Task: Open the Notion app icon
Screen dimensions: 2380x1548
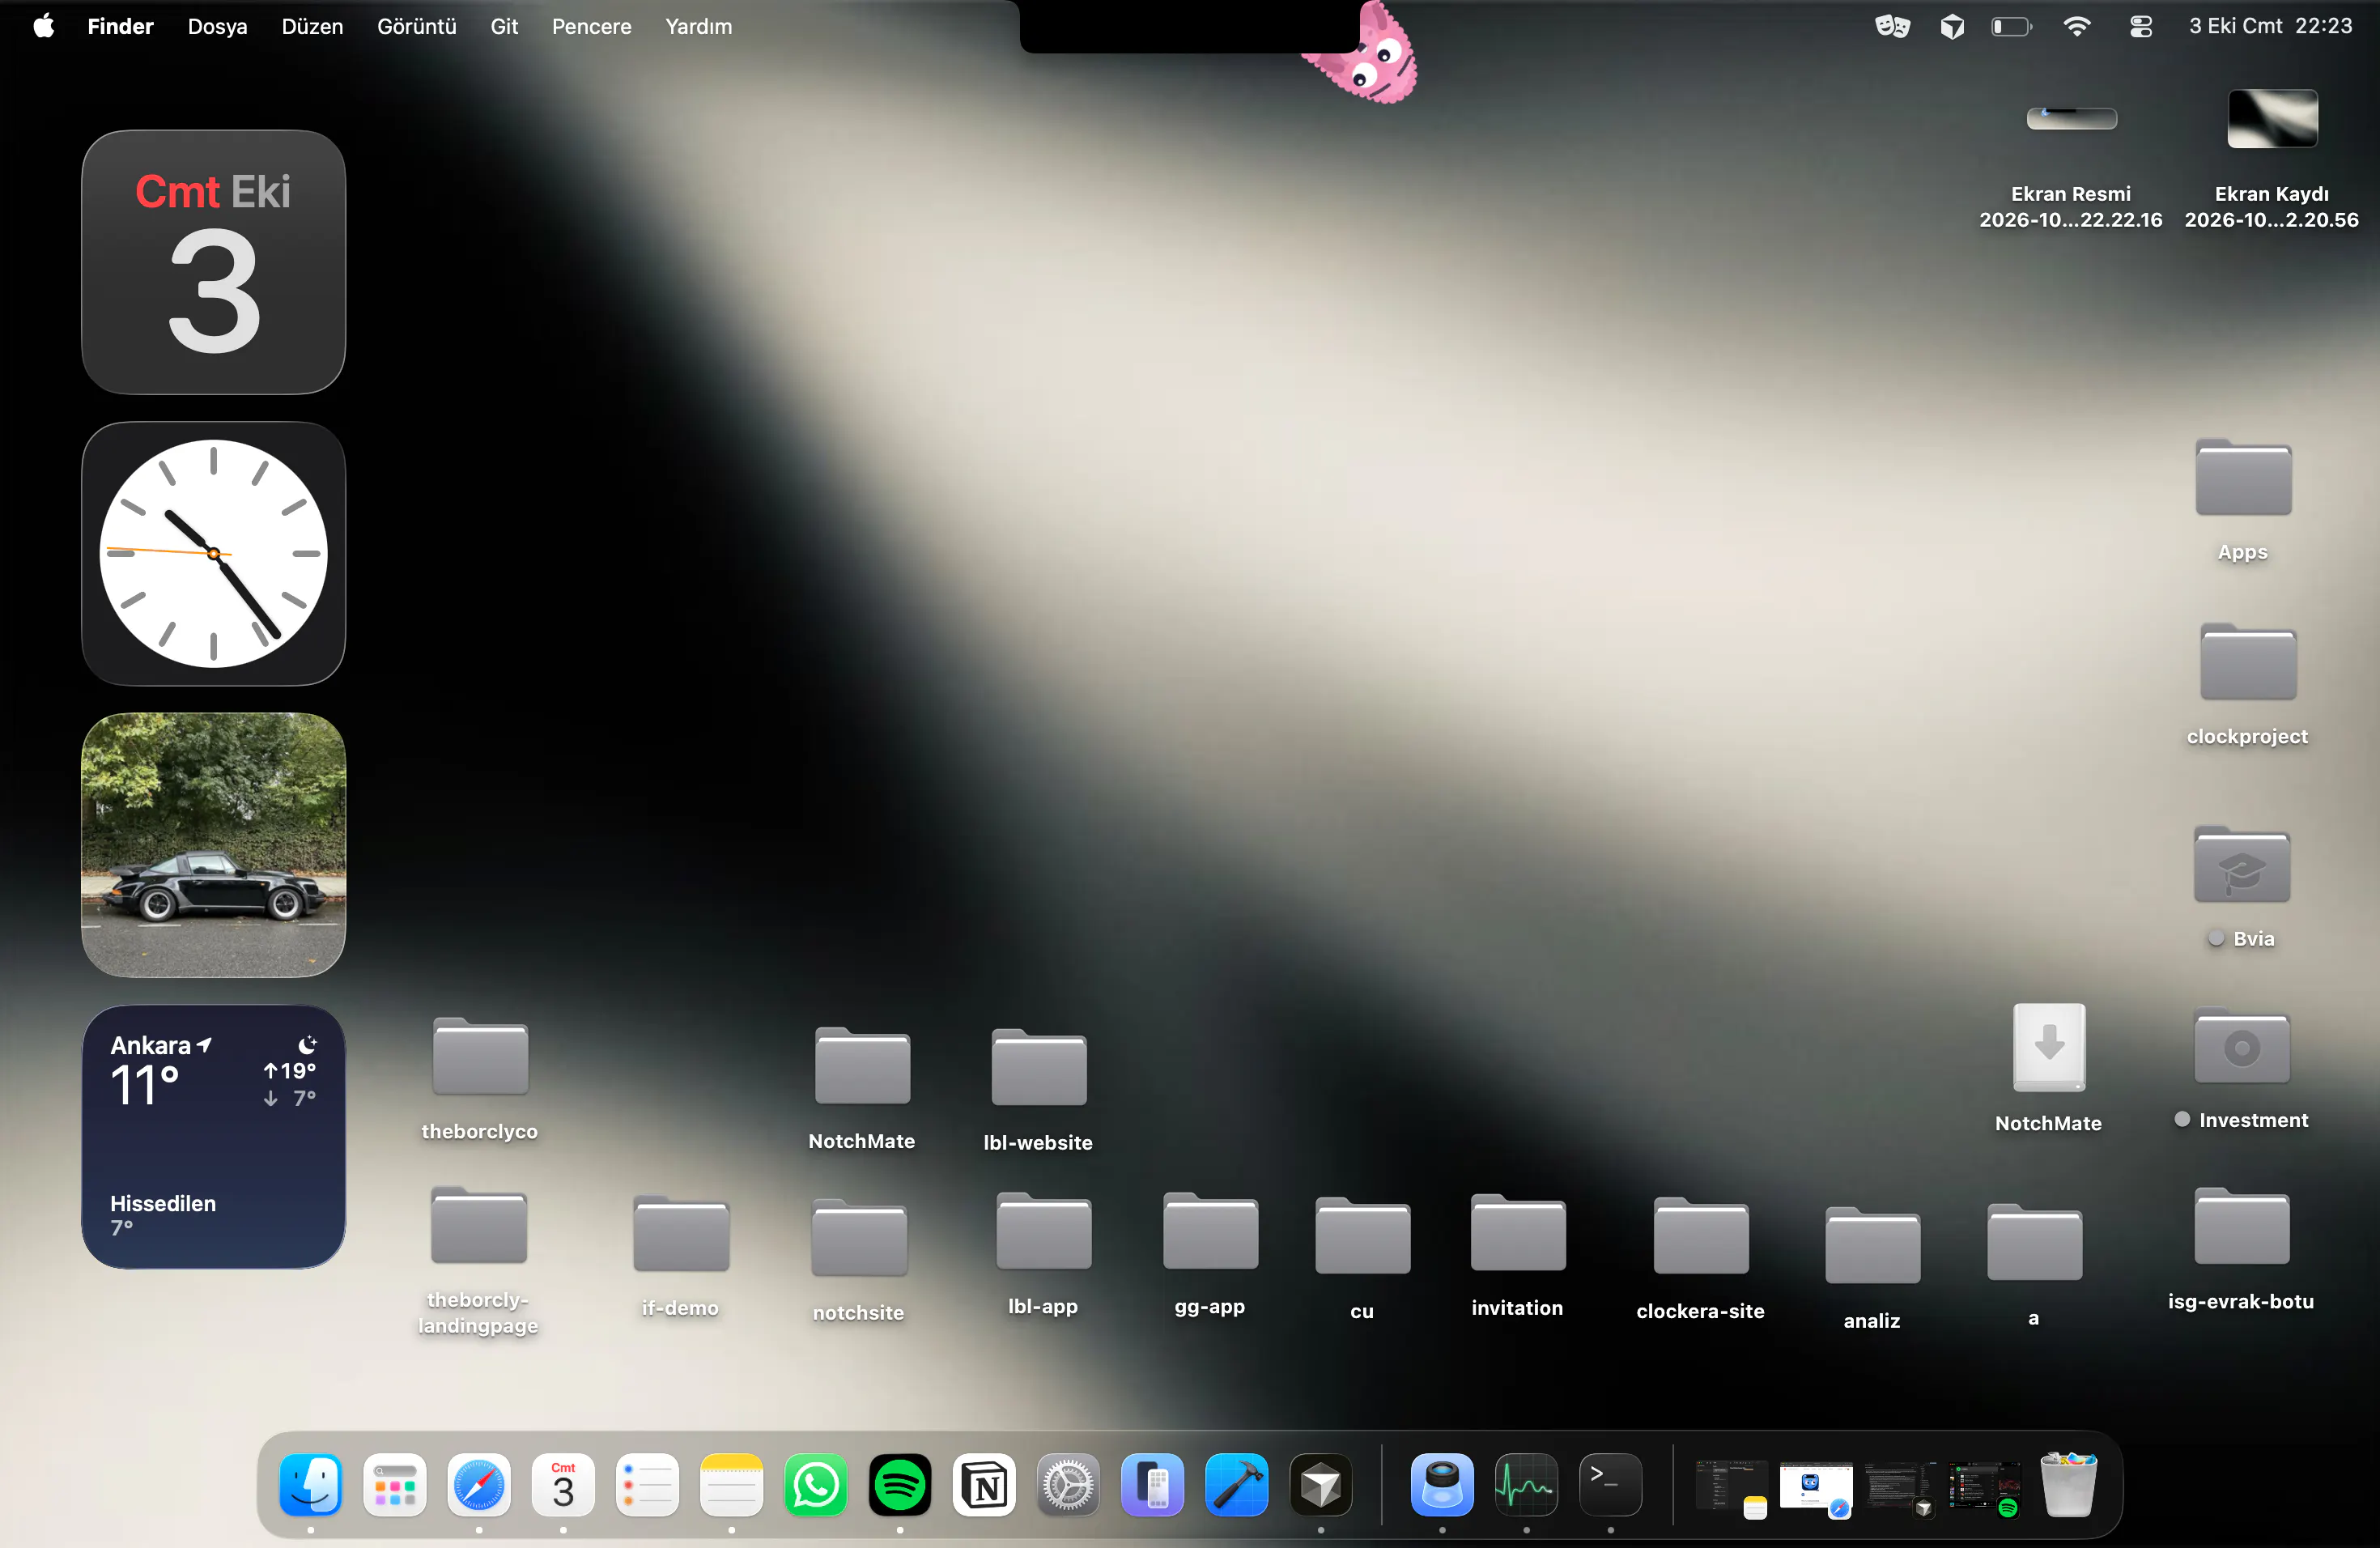Action: [984, 1485]
